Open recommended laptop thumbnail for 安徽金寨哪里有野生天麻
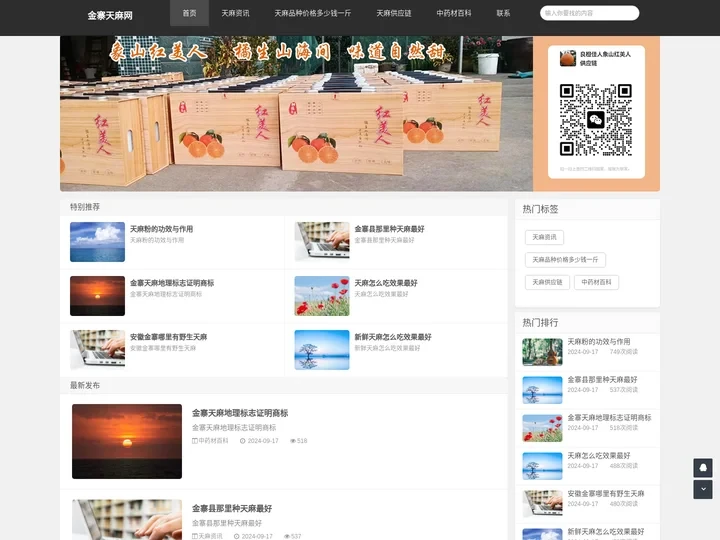 (97, 350)
